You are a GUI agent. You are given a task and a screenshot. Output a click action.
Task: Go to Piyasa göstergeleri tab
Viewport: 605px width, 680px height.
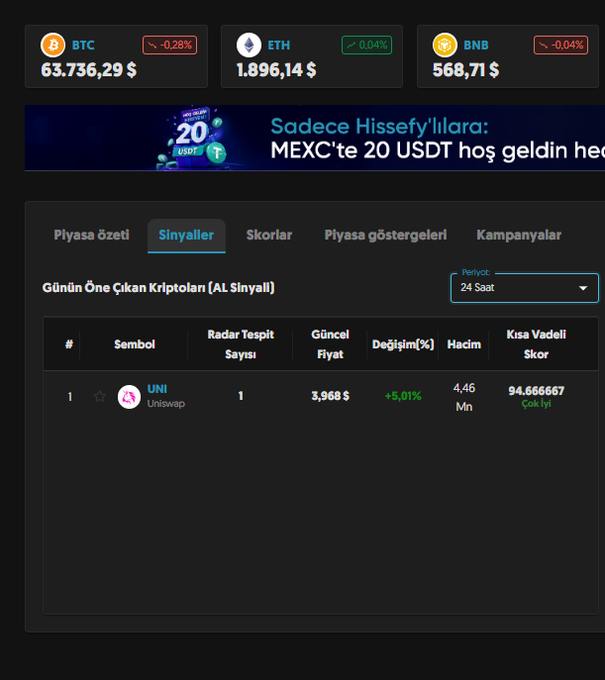[386, 235]
